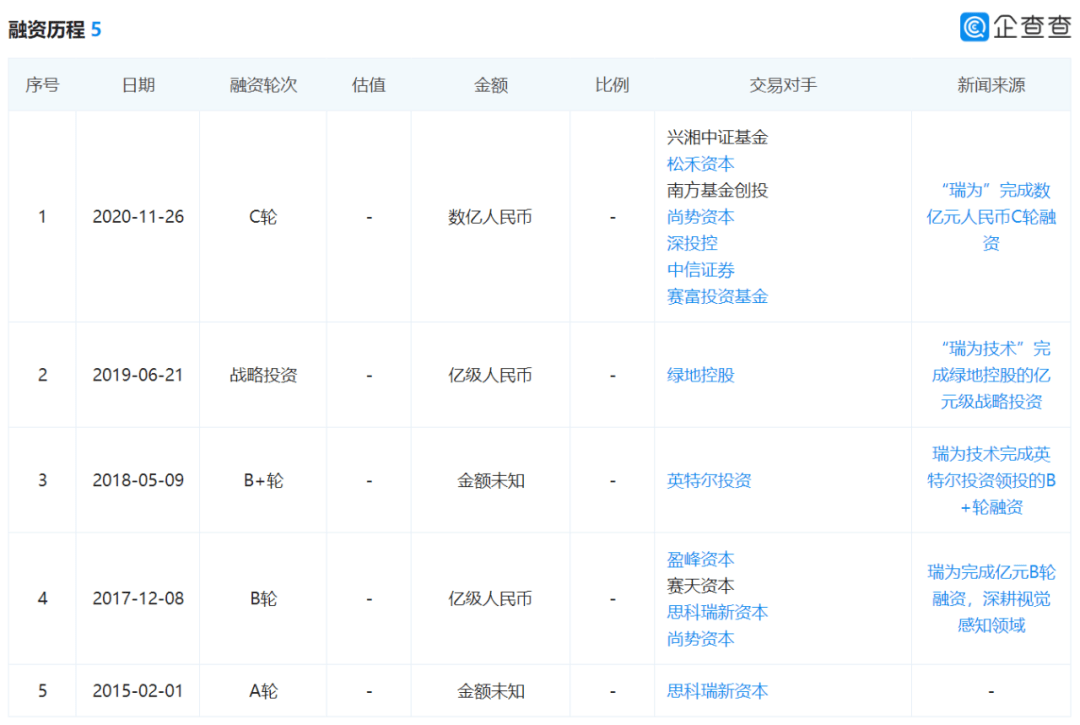Select the 赛天资本 text
Viewport: 1080px width, 725px height.
click(700, 586)
